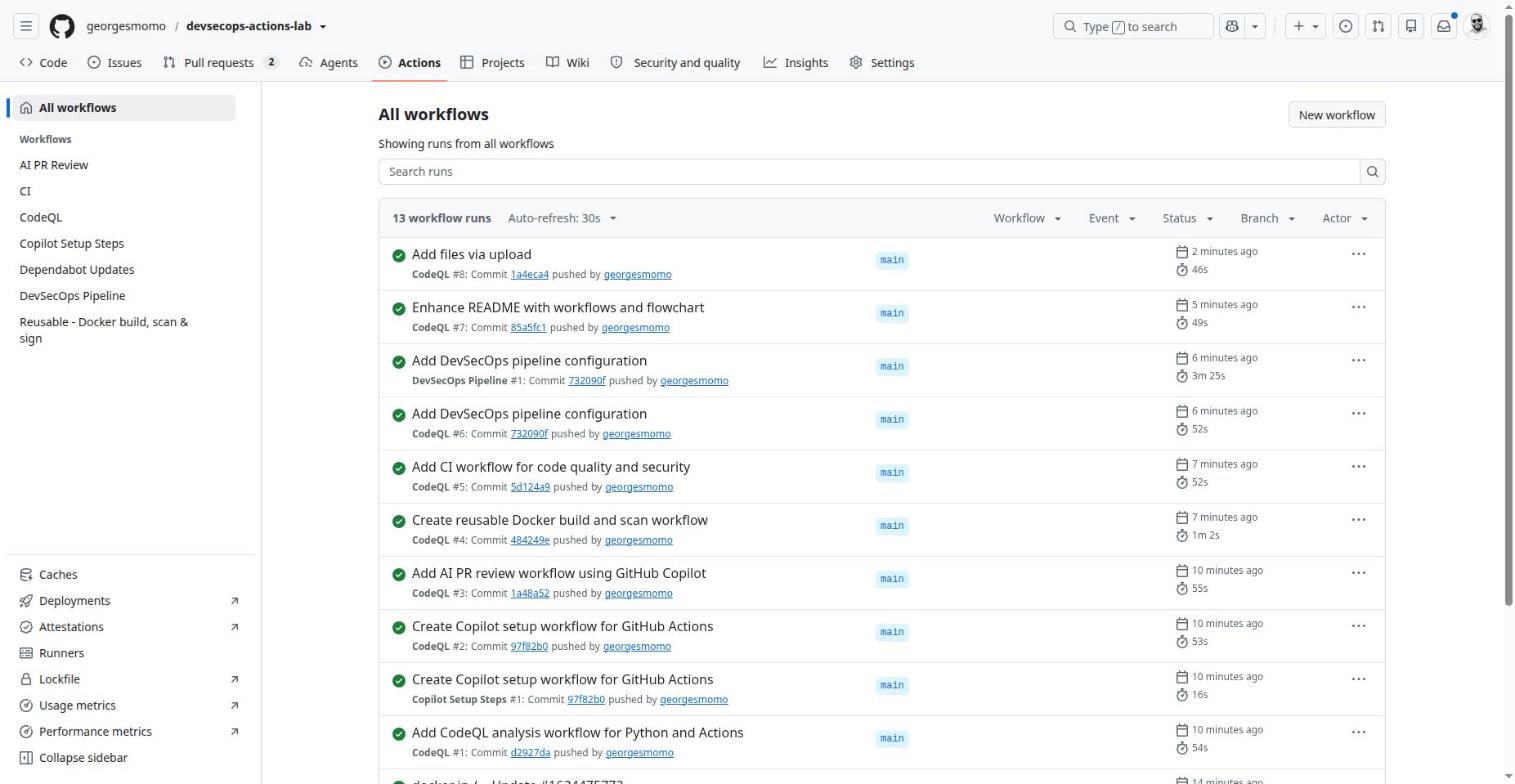1515x784 pixels.
Task: Open repository switcher caret next to devsecops-actions-lab
Action: (x=323, y=27)
